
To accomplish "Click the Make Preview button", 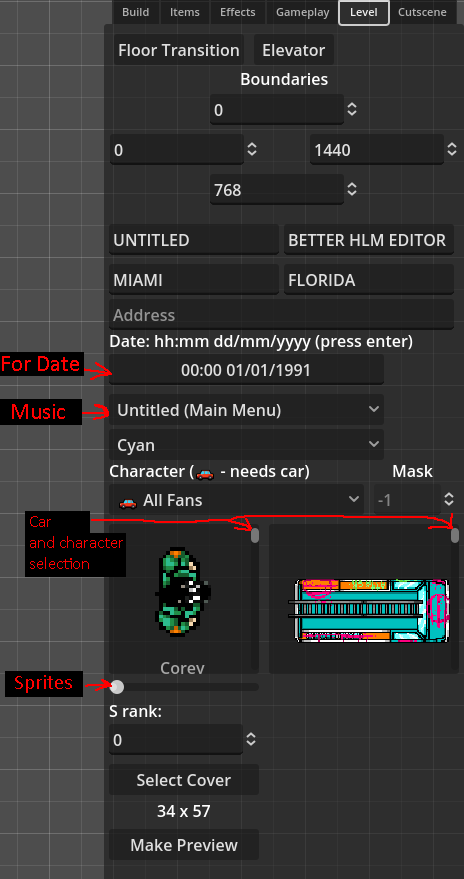I will (184, 845).
